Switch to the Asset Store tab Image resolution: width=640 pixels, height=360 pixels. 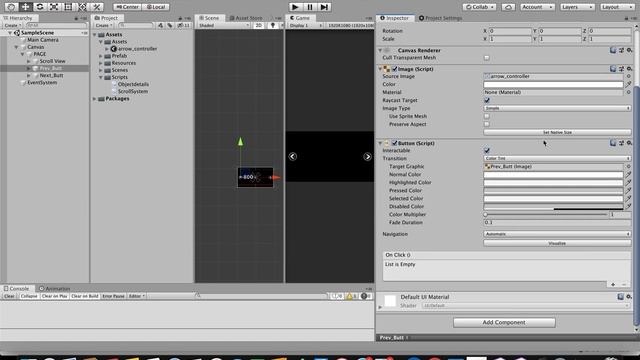coord(246,18)
